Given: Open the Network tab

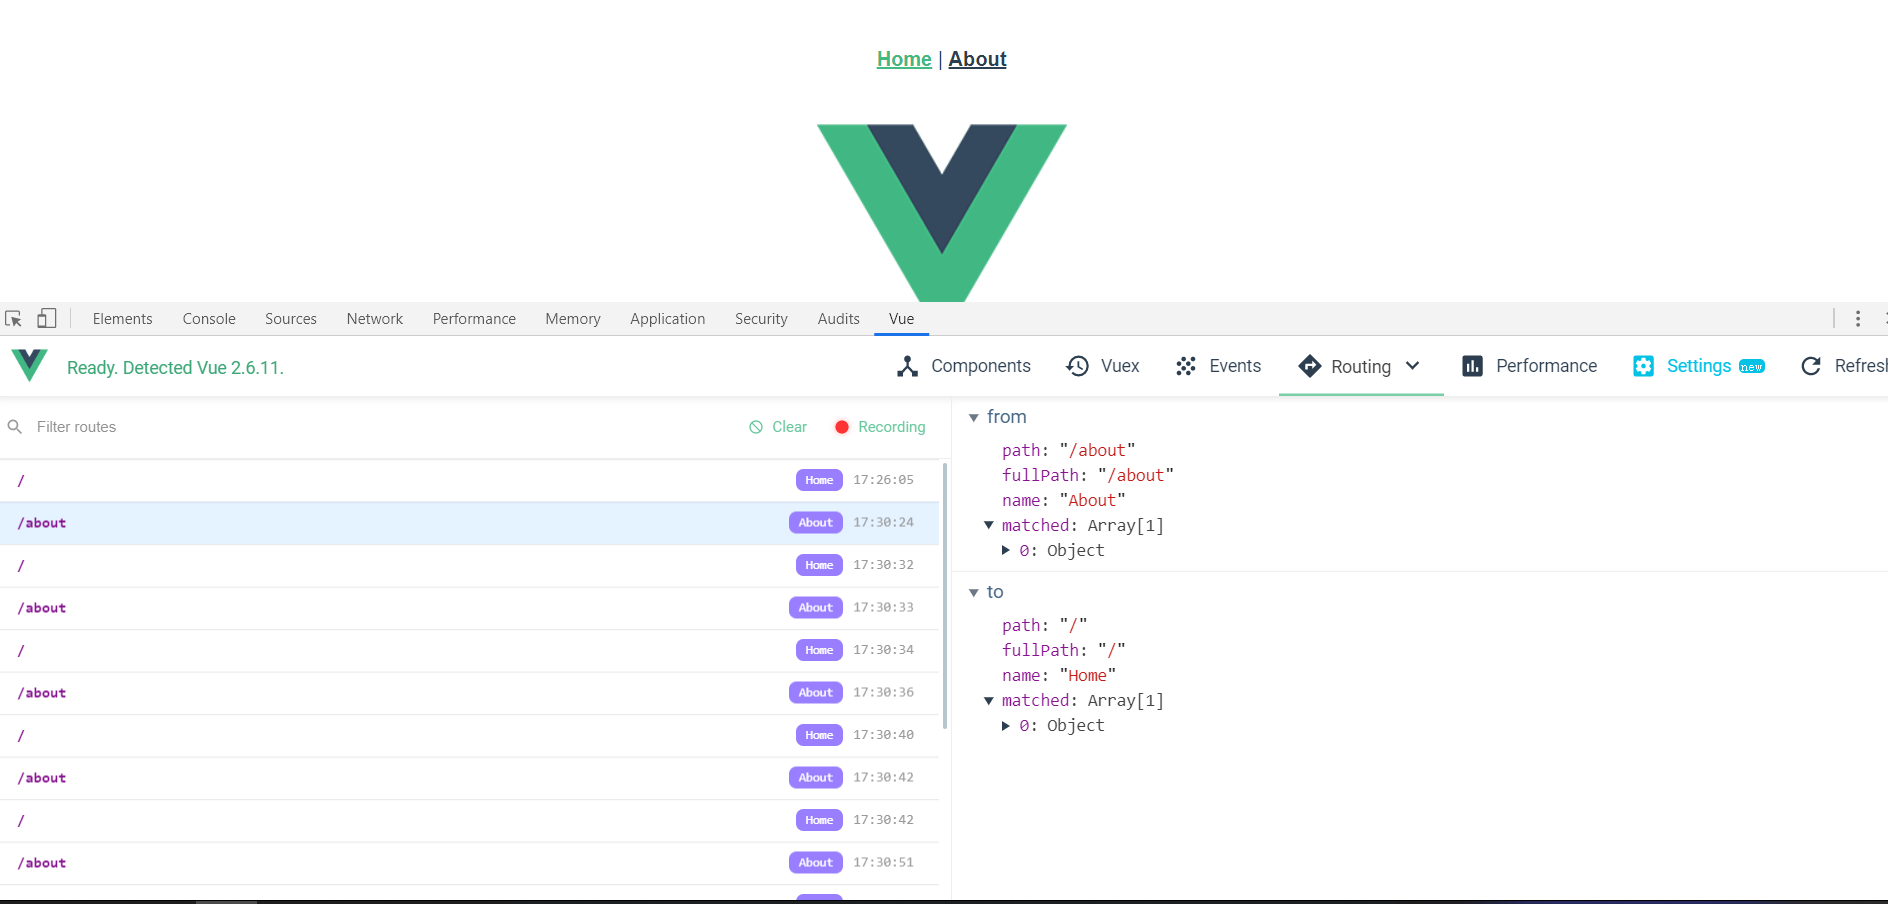Looking at the screenshot, I should [x=375, y=319].
